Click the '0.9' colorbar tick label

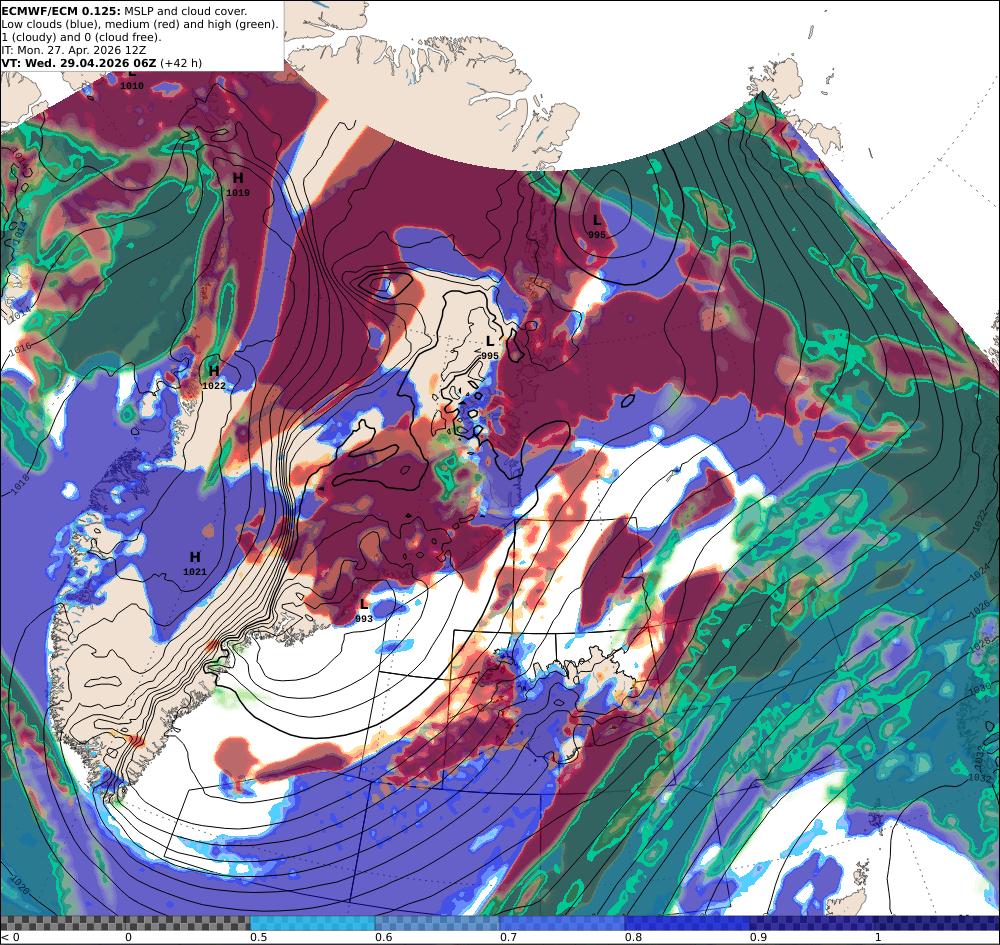tap(758, 937)
